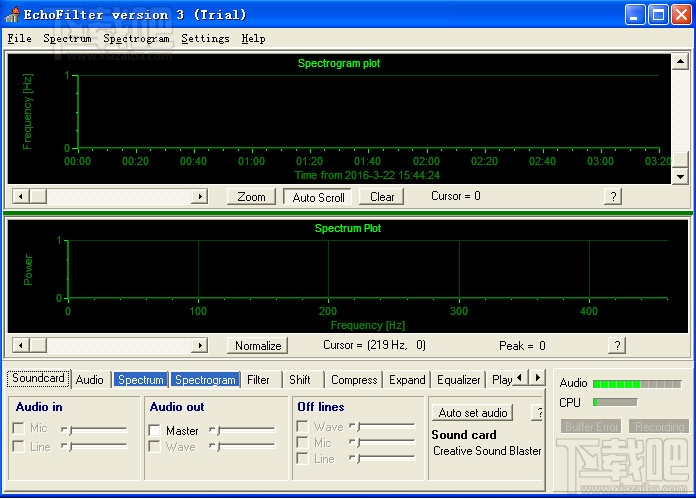696x499 pixels.
Task: Click spectrogram scrollbar right arrow
Action: [x=200, y=196]
